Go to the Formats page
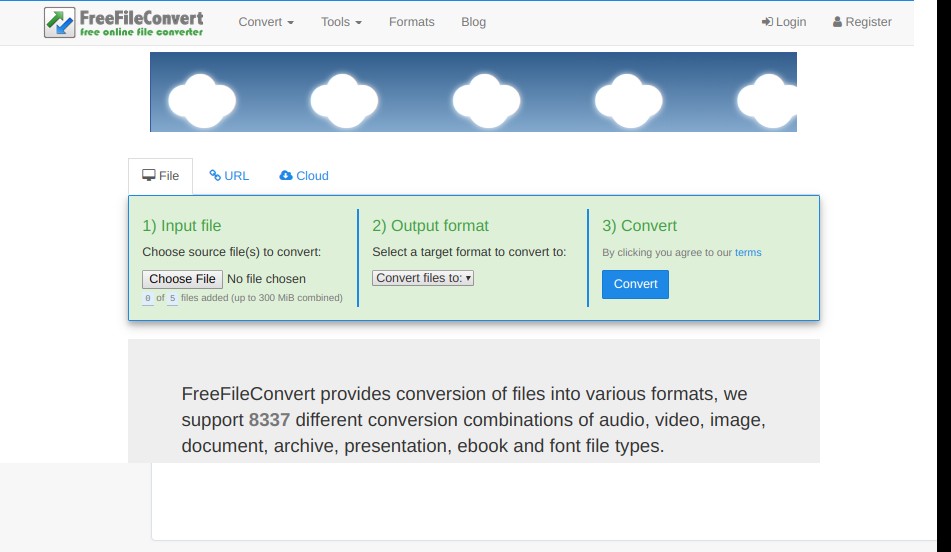Viewport: 951px width, 552px height. (x=411, y=22)
